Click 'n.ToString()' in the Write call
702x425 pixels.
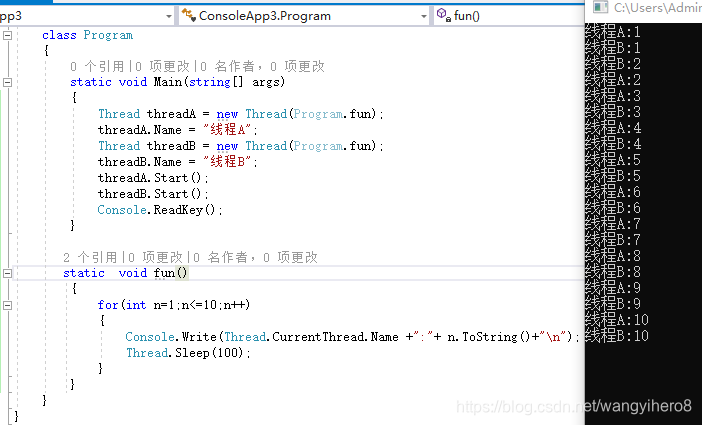click(x=488, y=337)
